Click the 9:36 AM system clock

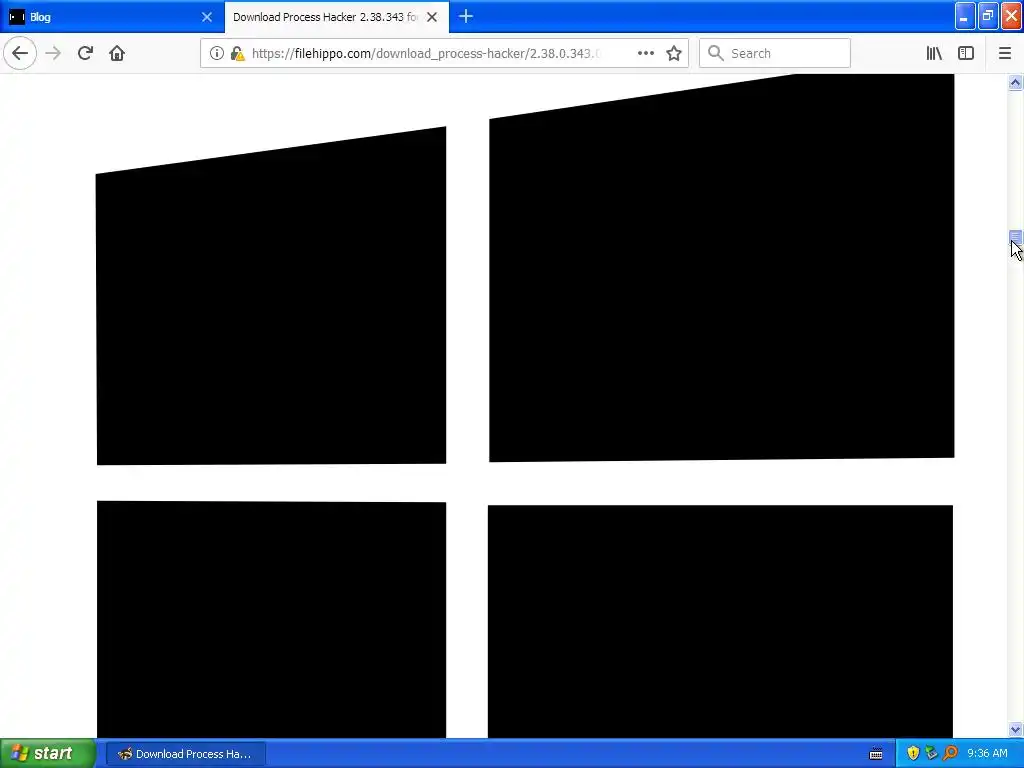987,754
